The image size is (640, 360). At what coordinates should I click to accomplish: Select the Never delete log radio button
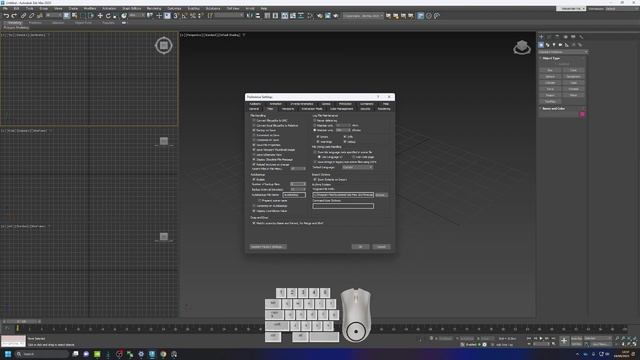coord(315,120)
